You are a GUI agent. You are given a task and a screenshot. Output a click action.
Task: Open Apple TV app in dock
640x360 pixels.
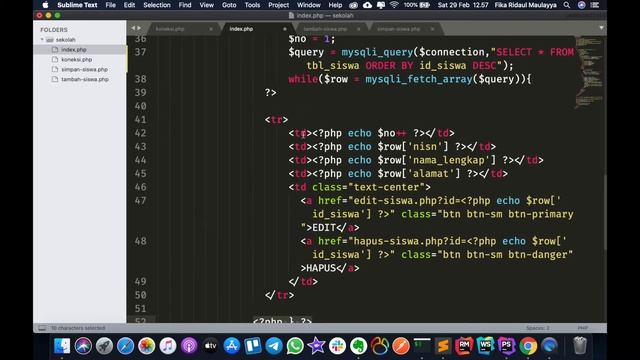[210, 346]
